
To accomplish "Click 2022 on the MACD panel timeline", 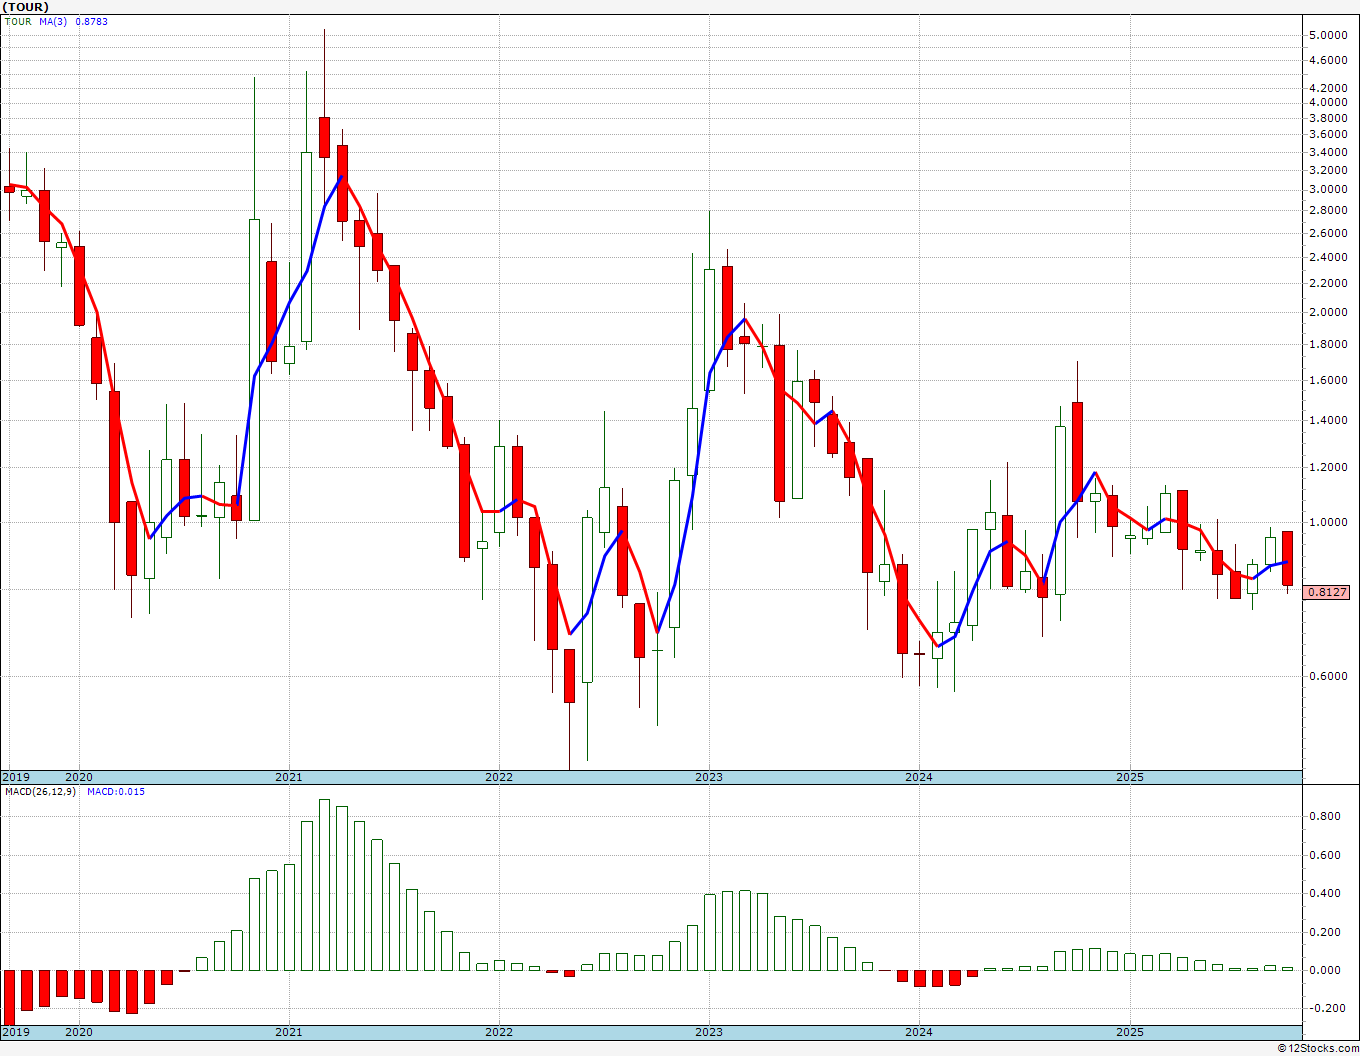I will (x=498, y=1032).
